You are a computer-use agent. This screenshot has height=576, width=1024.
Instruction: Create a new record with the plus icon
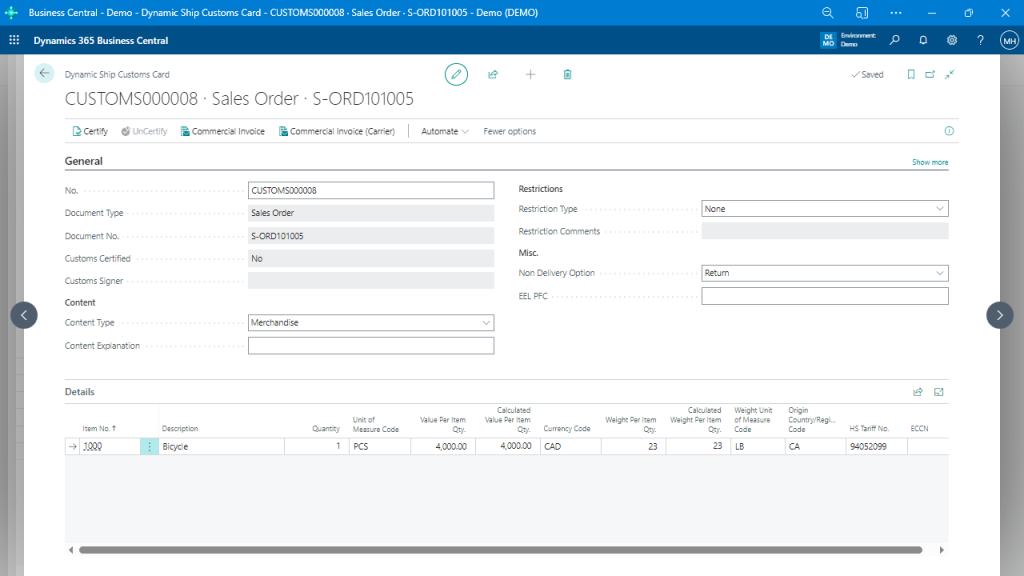click(x=530, y=74)
